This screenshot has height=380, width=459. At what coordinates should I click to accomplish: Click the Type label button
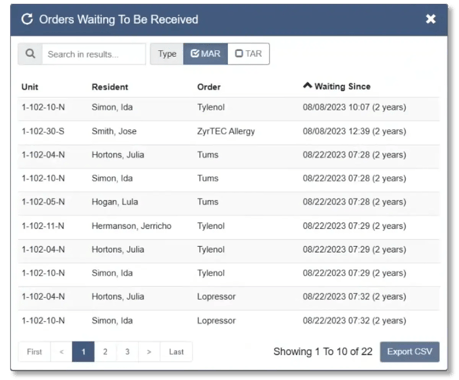pyautogui.click(x=167, y=54)
